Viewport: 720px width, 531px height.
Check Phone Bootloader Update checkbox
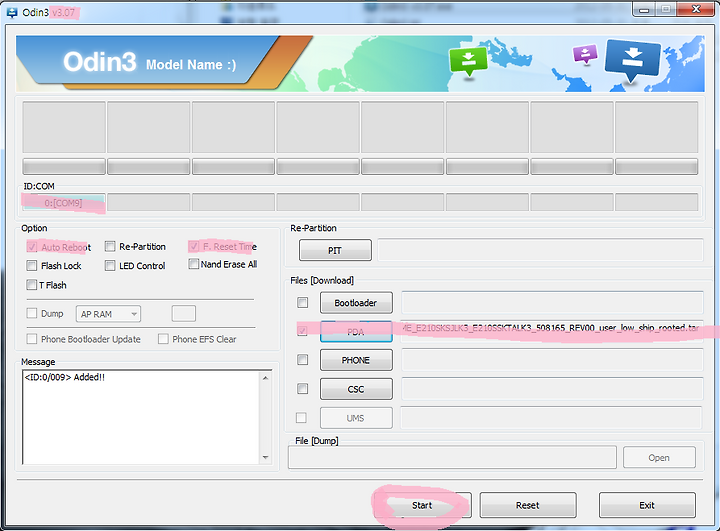pos(32,339)
